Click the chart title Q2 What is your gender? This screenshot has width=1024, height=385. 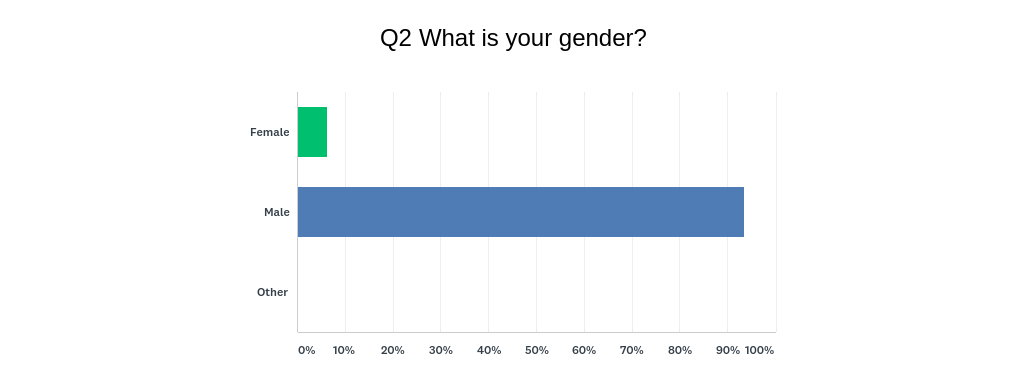tap(513, 38)
